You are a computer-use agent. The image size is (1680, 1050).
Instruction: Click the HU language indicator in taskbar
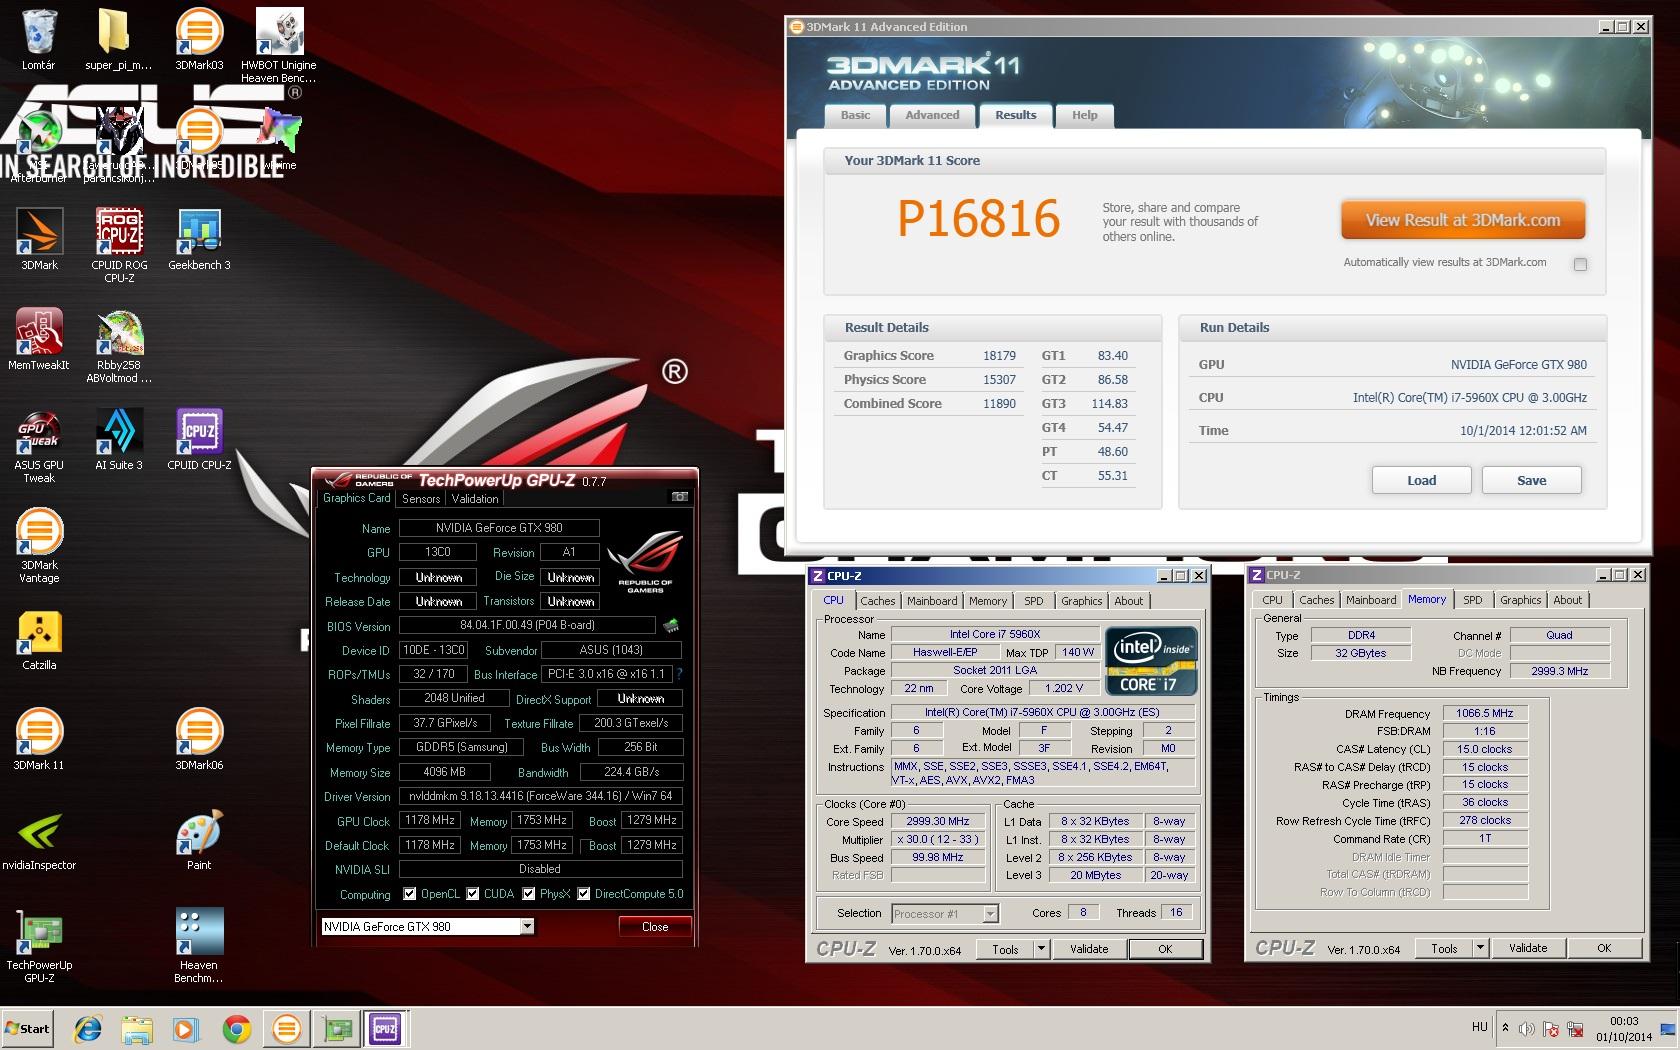1480,1027
